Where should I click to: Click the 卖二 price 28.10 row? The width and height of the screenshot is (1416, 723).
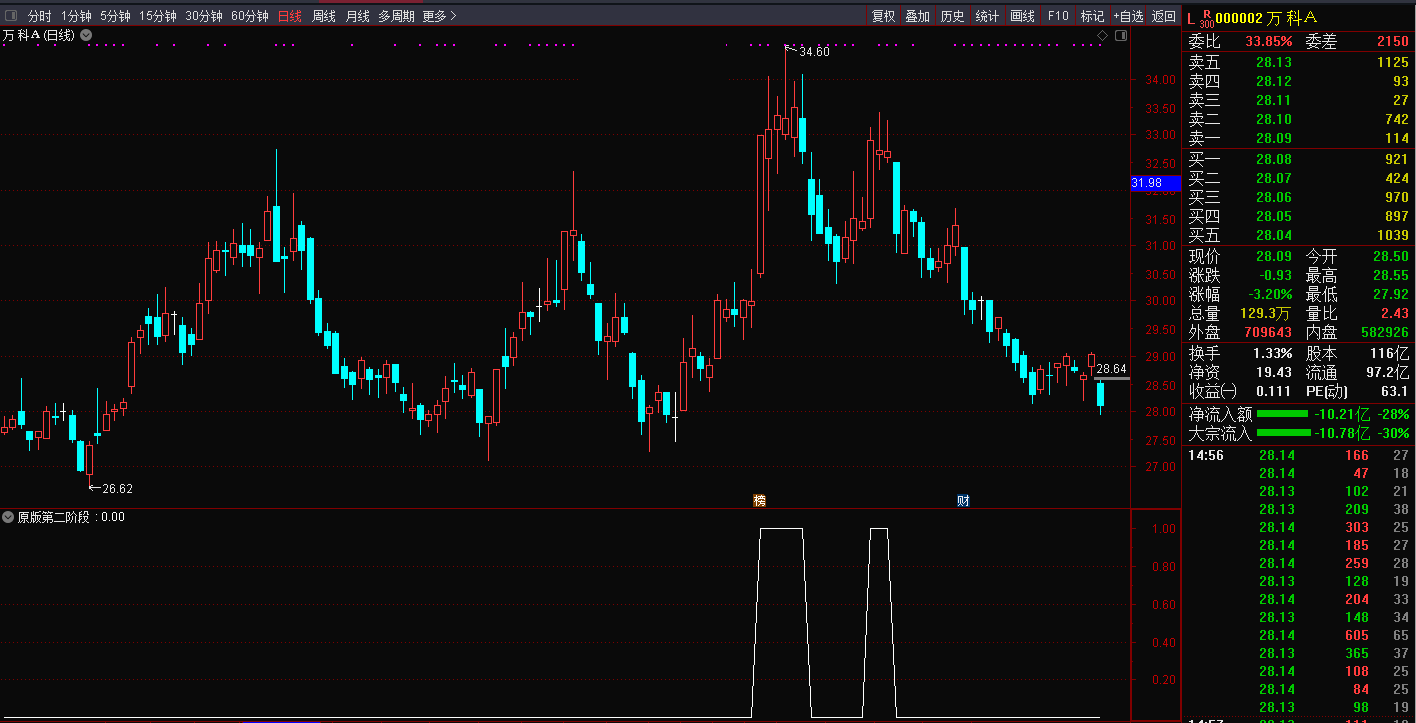click(x=1298, y=119)
